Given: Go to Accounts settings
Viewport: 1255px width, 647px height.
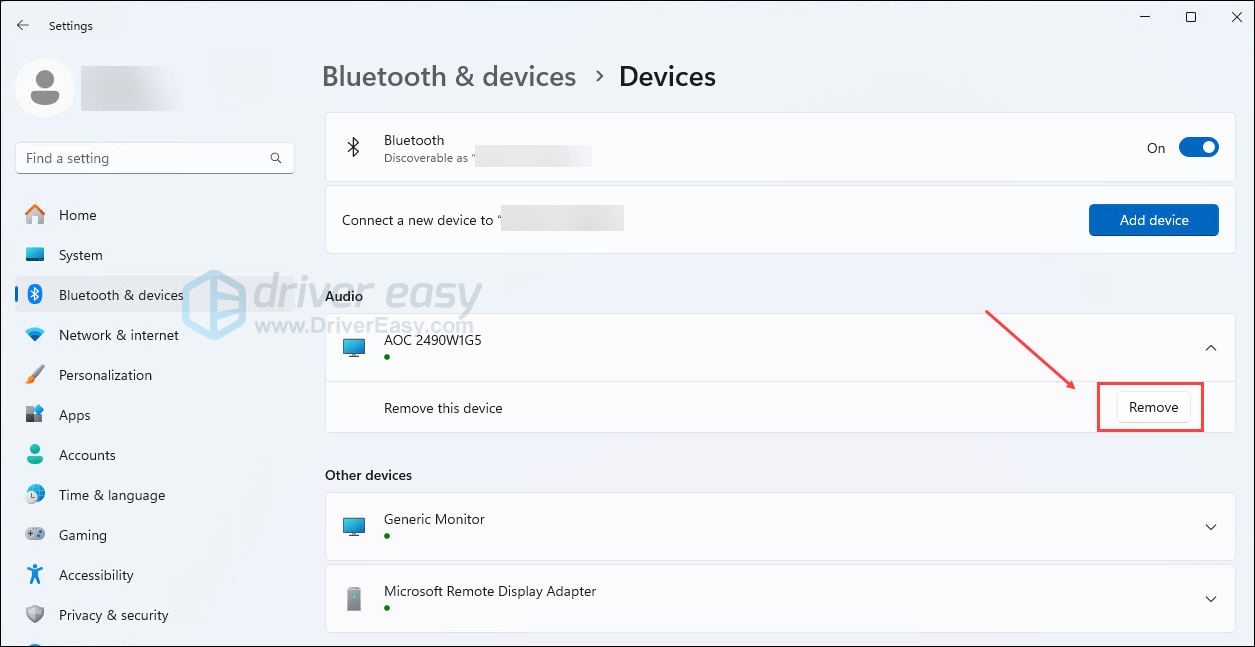Looking at the screenshot, I should coord(87,455).
